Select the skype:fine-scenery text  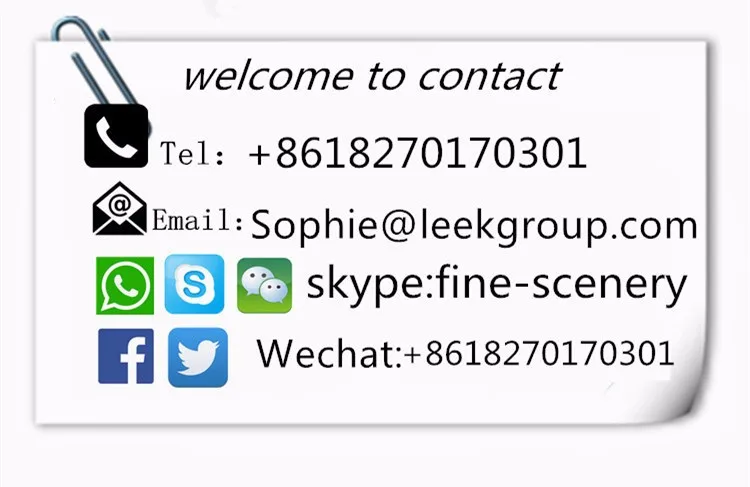click(496, 285)
